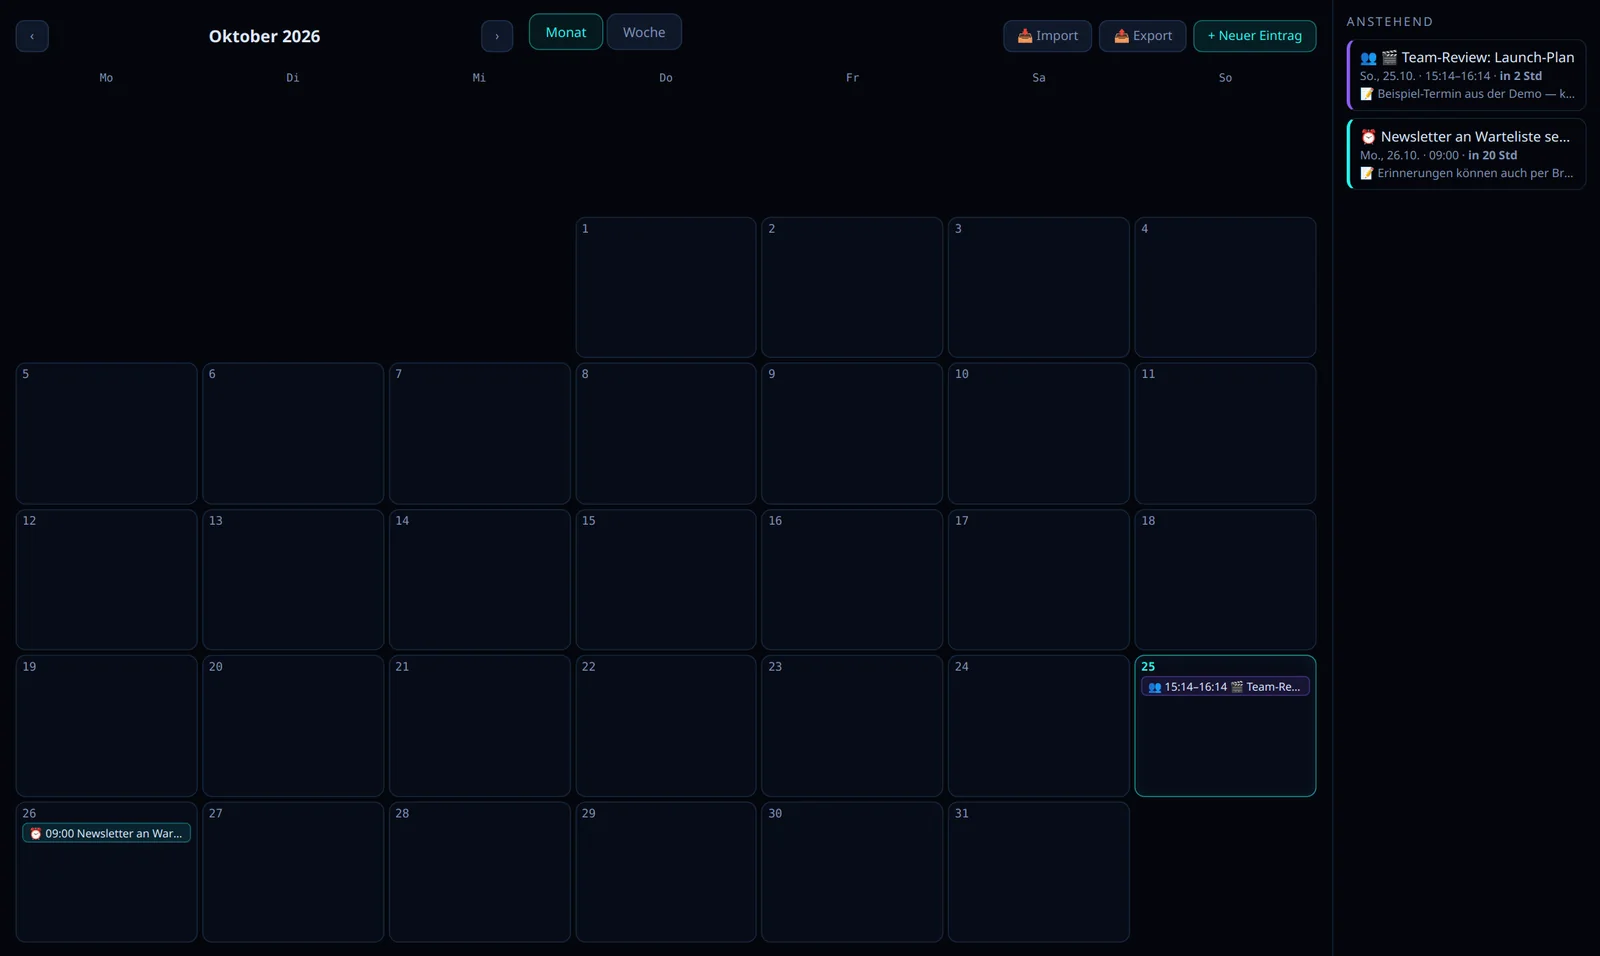Select day 31 cell

click(x=1039, y=872)
